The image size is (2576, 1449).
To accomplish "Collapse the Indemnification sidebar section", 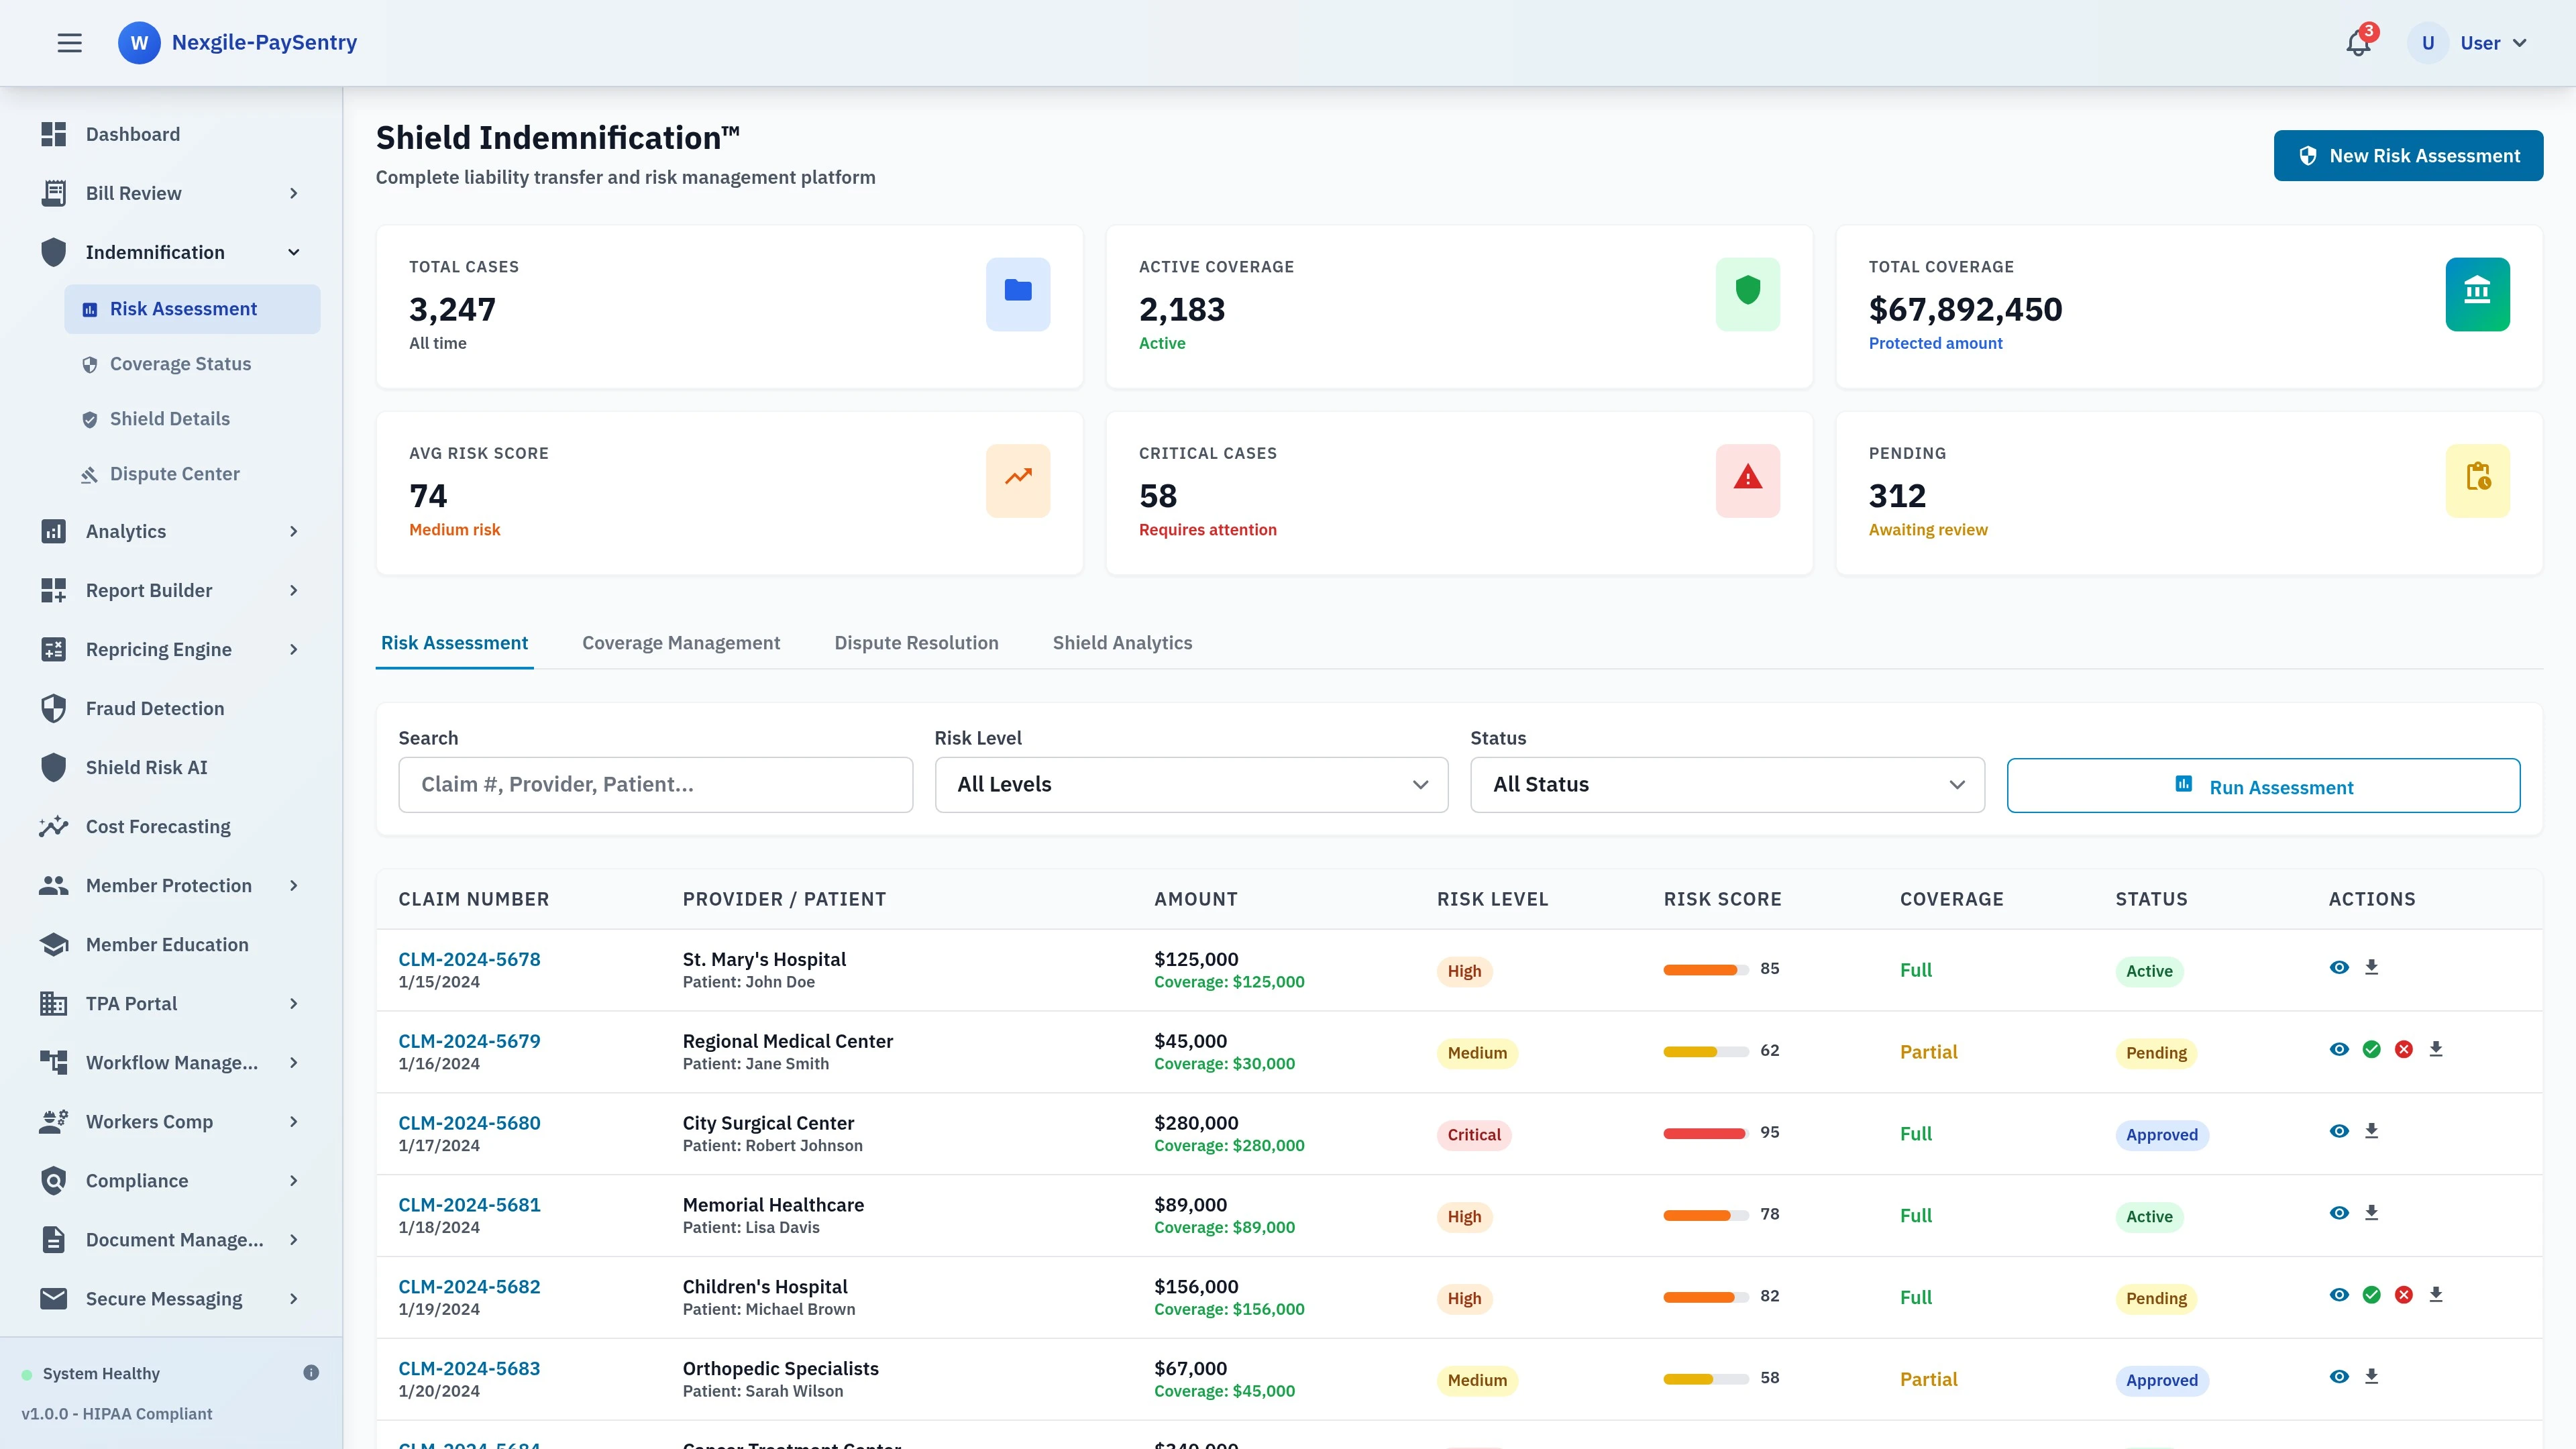I will 293,252.
